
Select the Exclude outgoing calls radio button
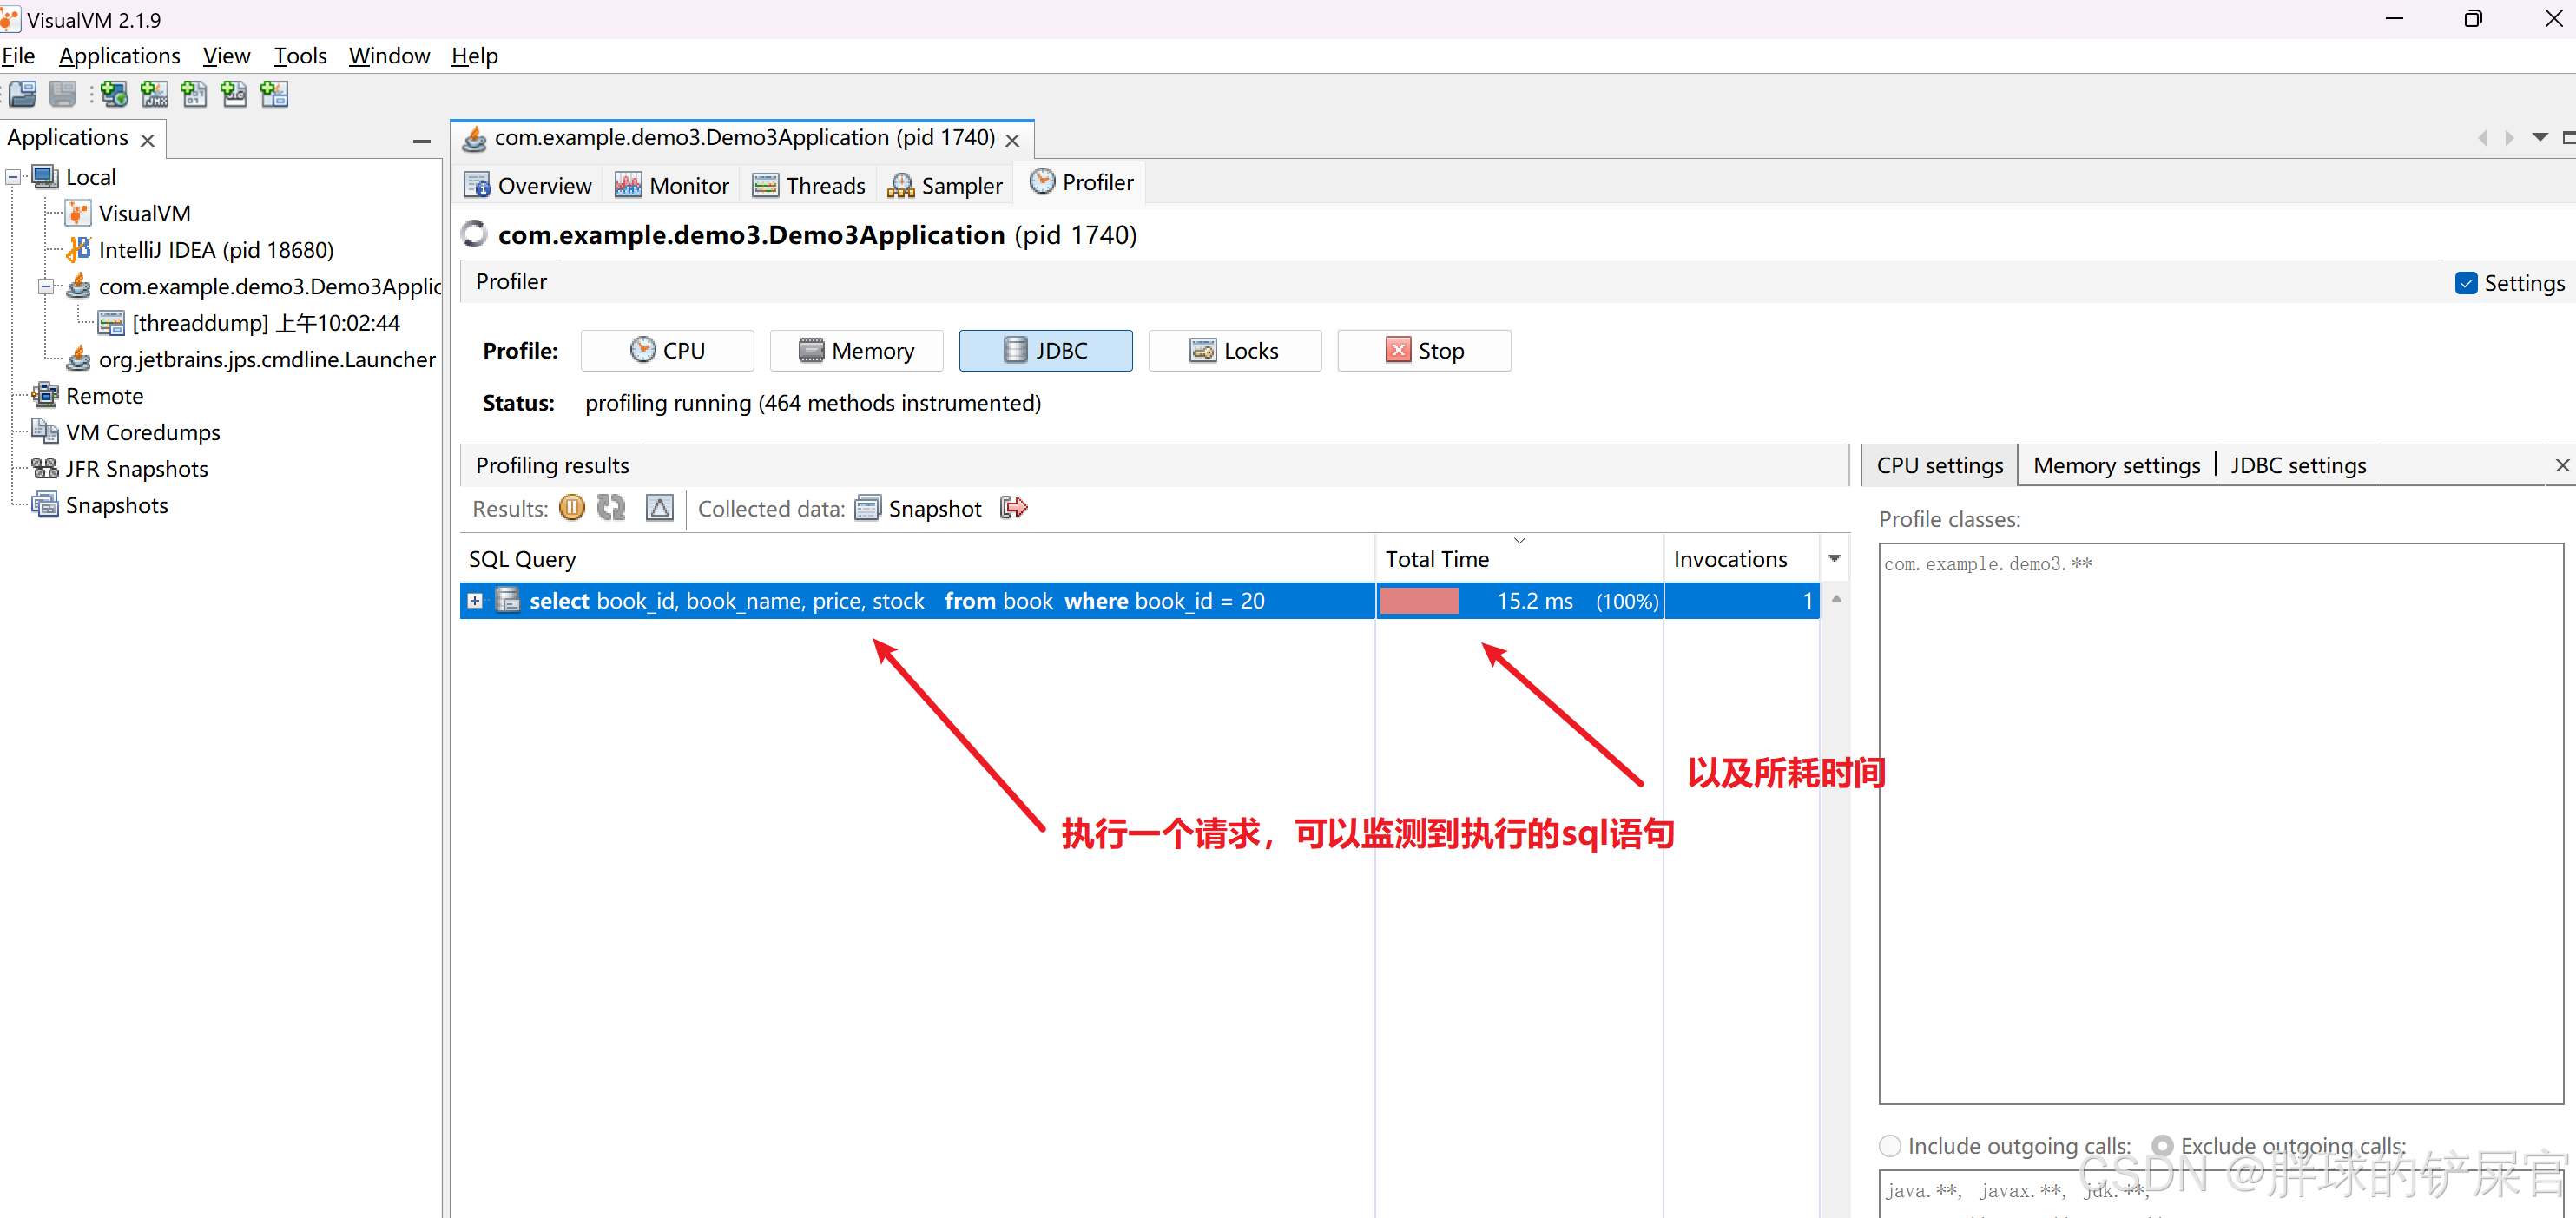pyautogui.click(x=2163, y=1145)
